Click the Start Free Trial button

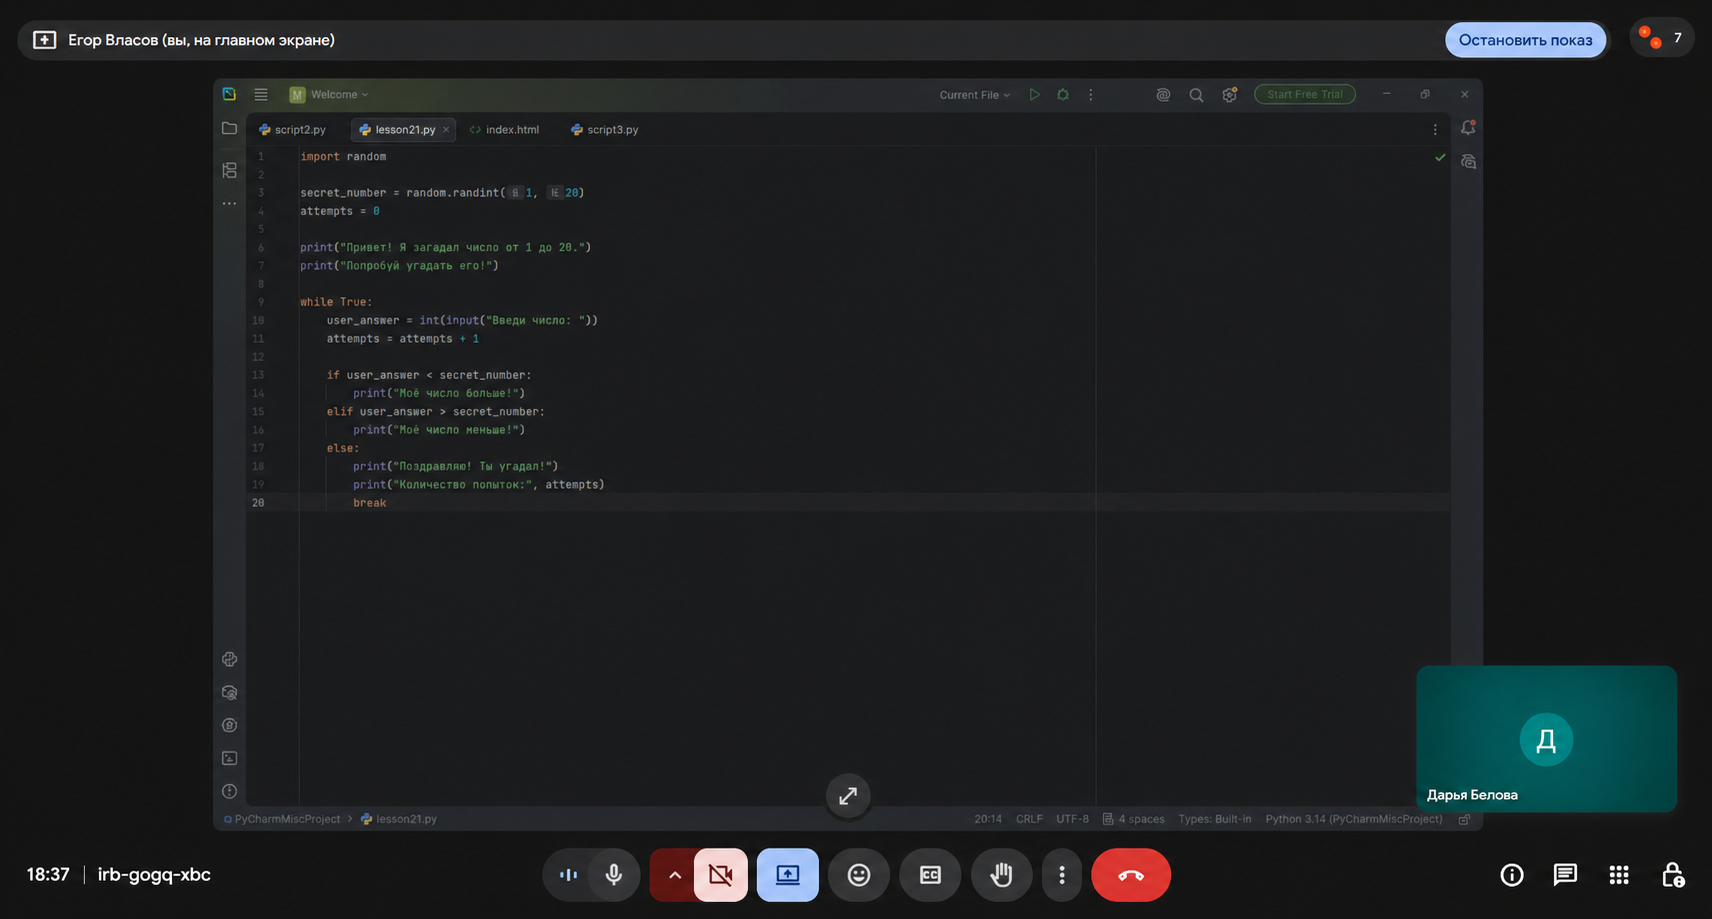(x=1305, y=94)
